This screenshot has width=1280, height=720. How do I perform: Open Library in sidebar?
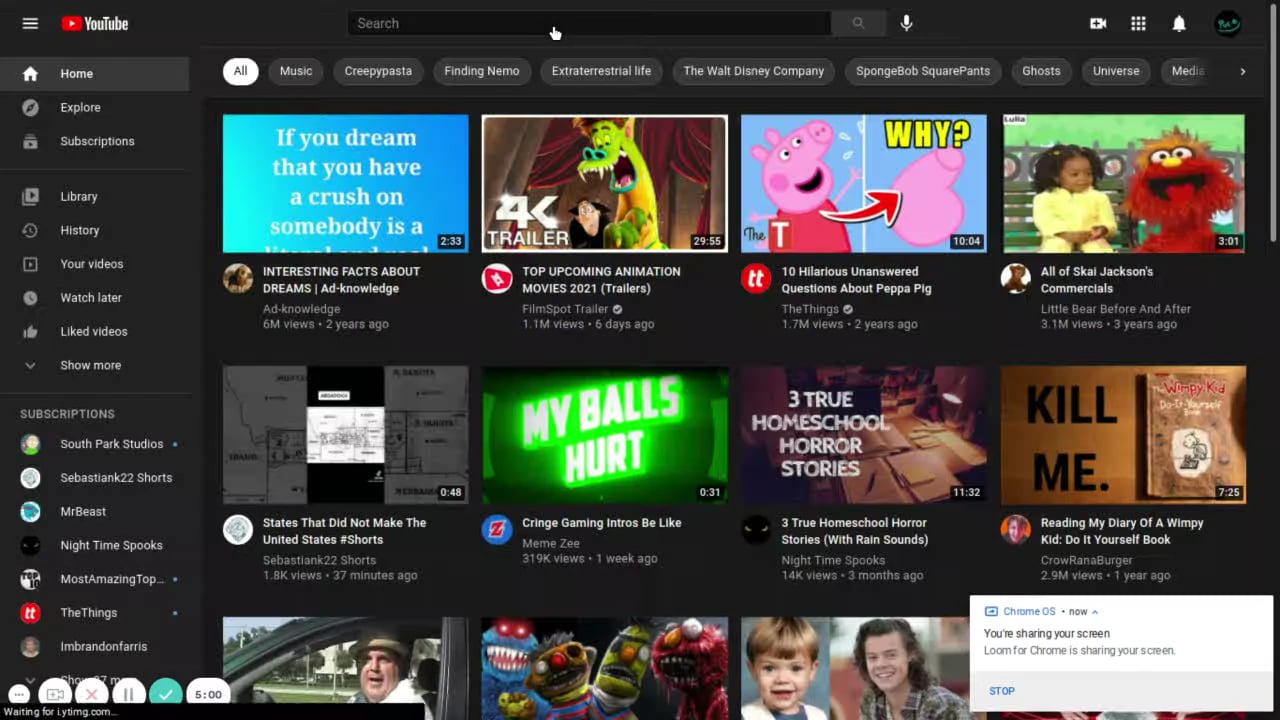coord(94,196)
